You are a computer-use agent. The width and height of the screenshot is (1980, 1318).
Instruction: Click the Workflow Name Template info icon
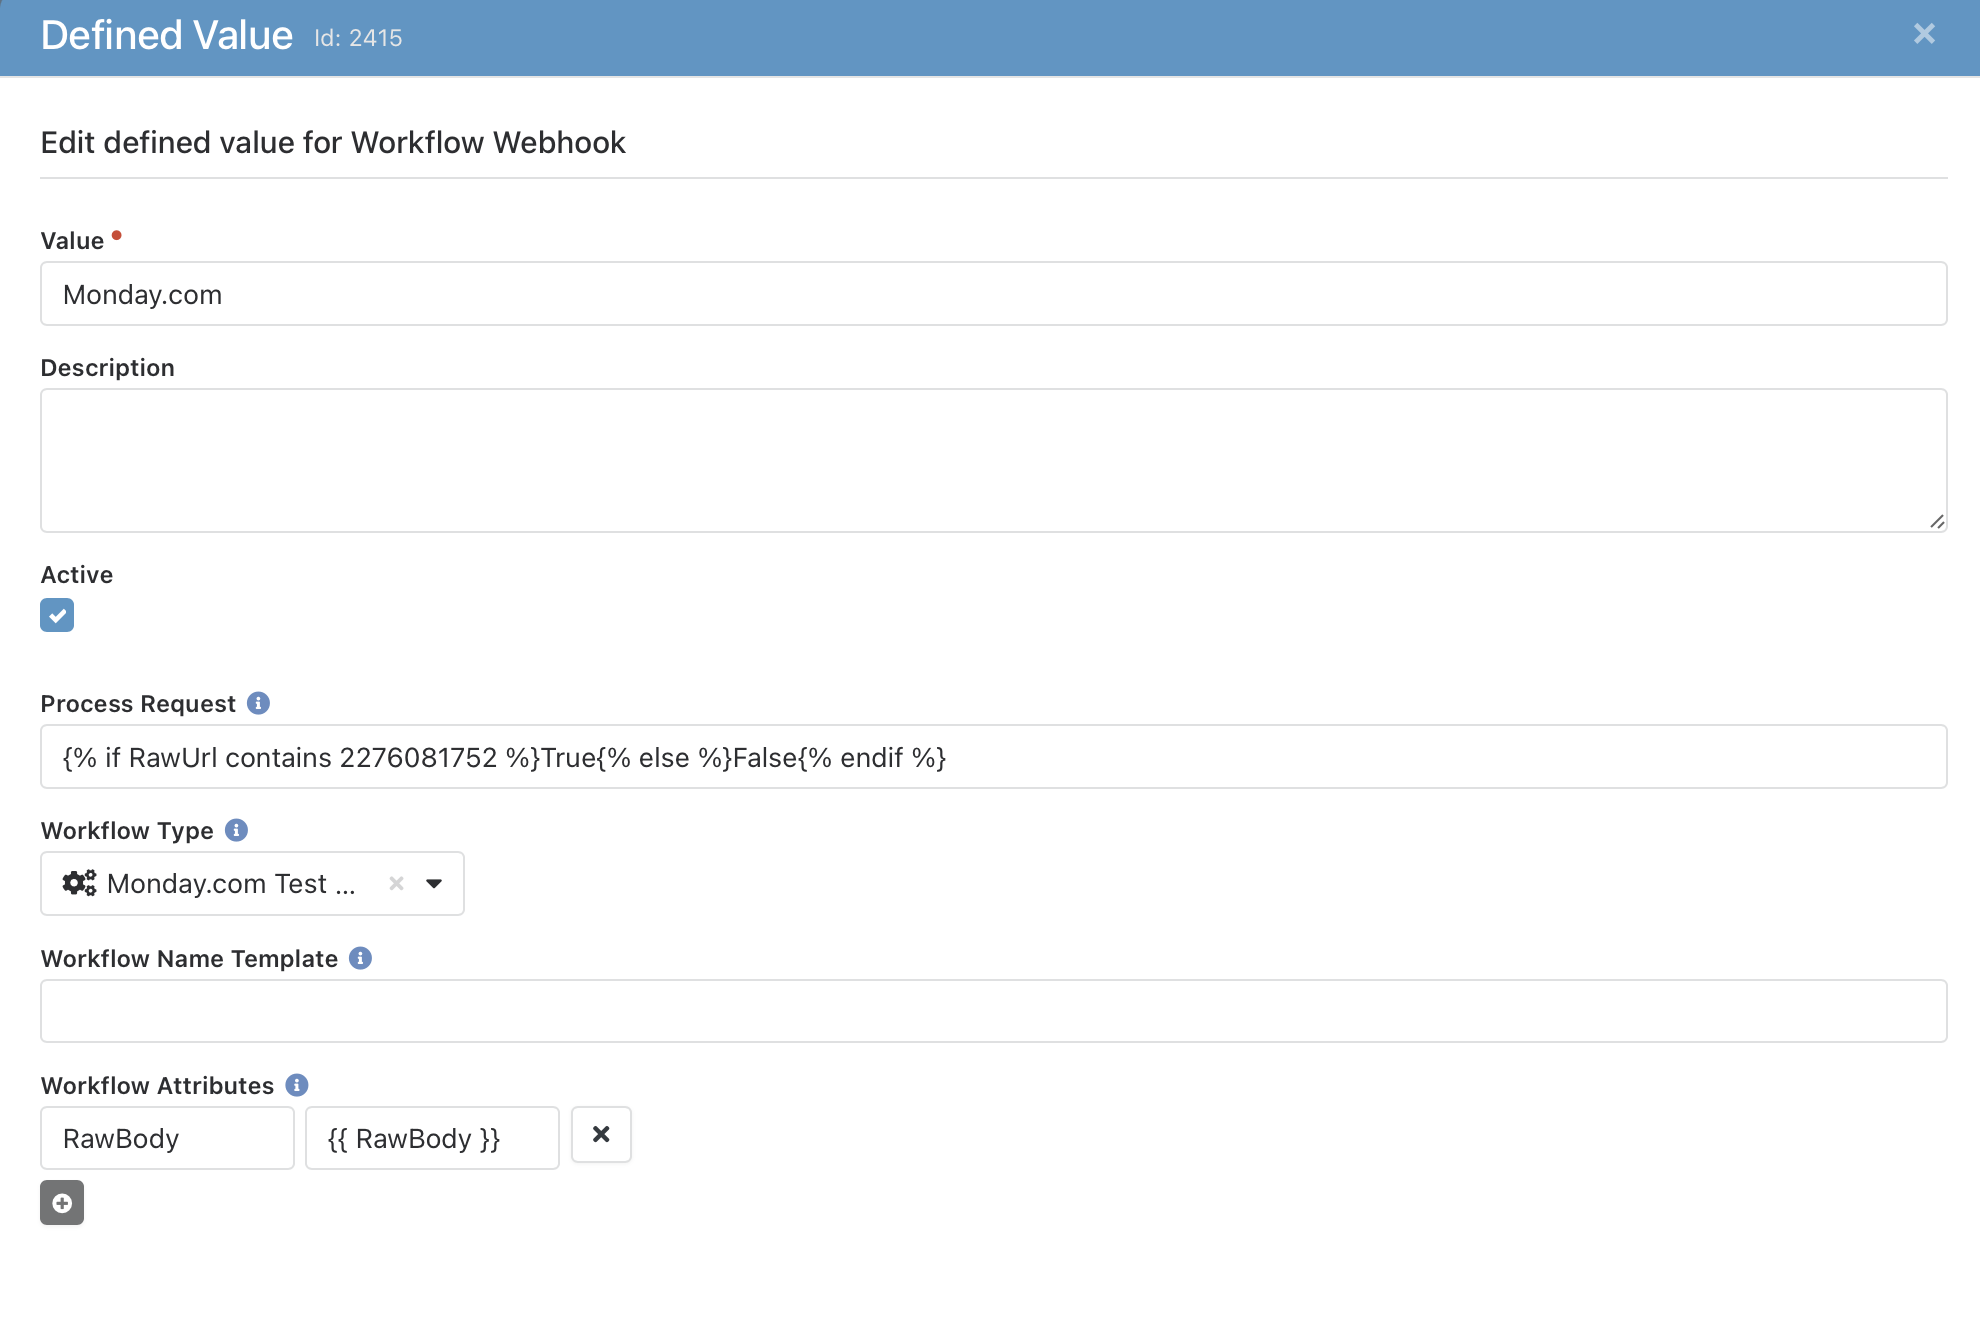(360, 958)
